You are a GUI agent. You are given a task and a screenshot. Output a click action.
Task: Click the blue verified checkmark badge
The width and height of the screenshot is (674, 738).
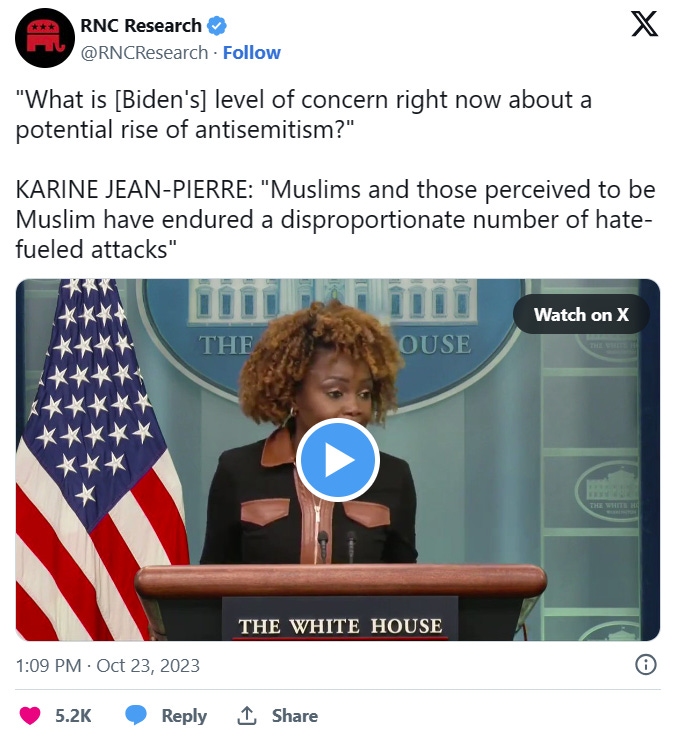tap(217, 26)
